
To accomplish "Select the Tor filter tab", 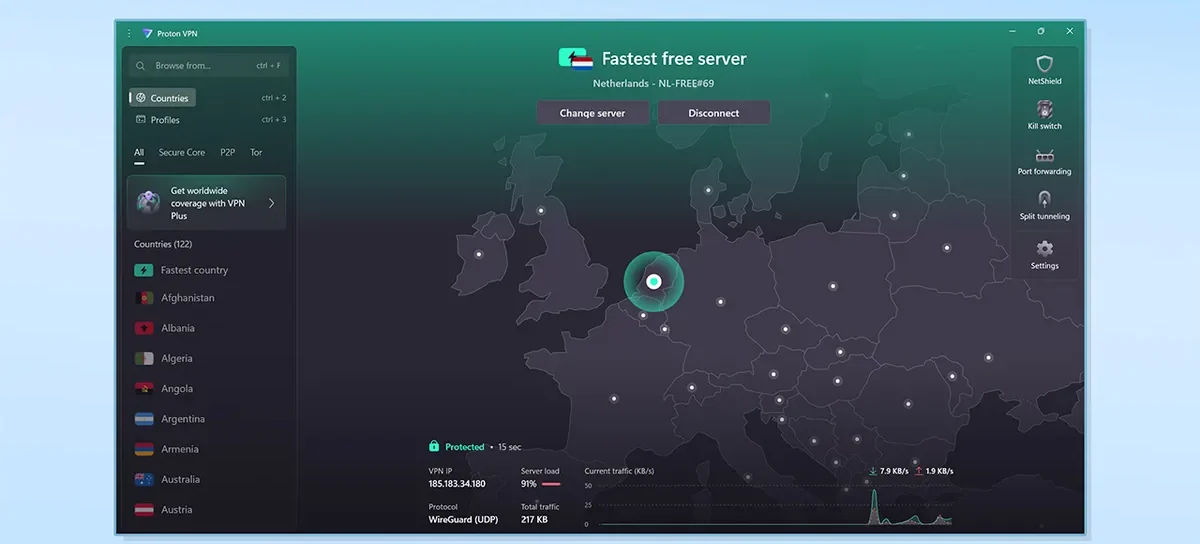I will click(x=256, y=153).
